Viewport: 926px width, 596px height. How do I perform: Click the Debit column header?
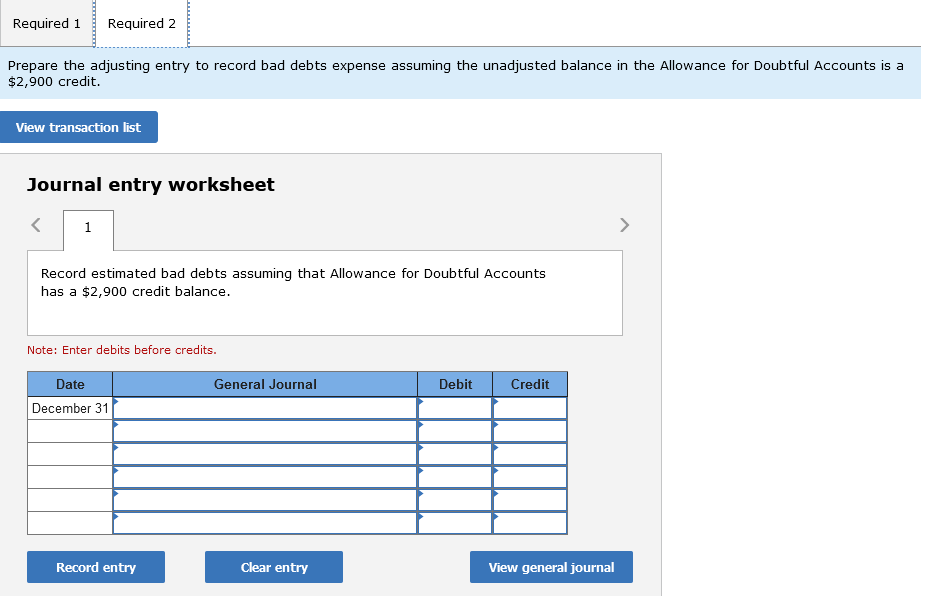point(455,384)
